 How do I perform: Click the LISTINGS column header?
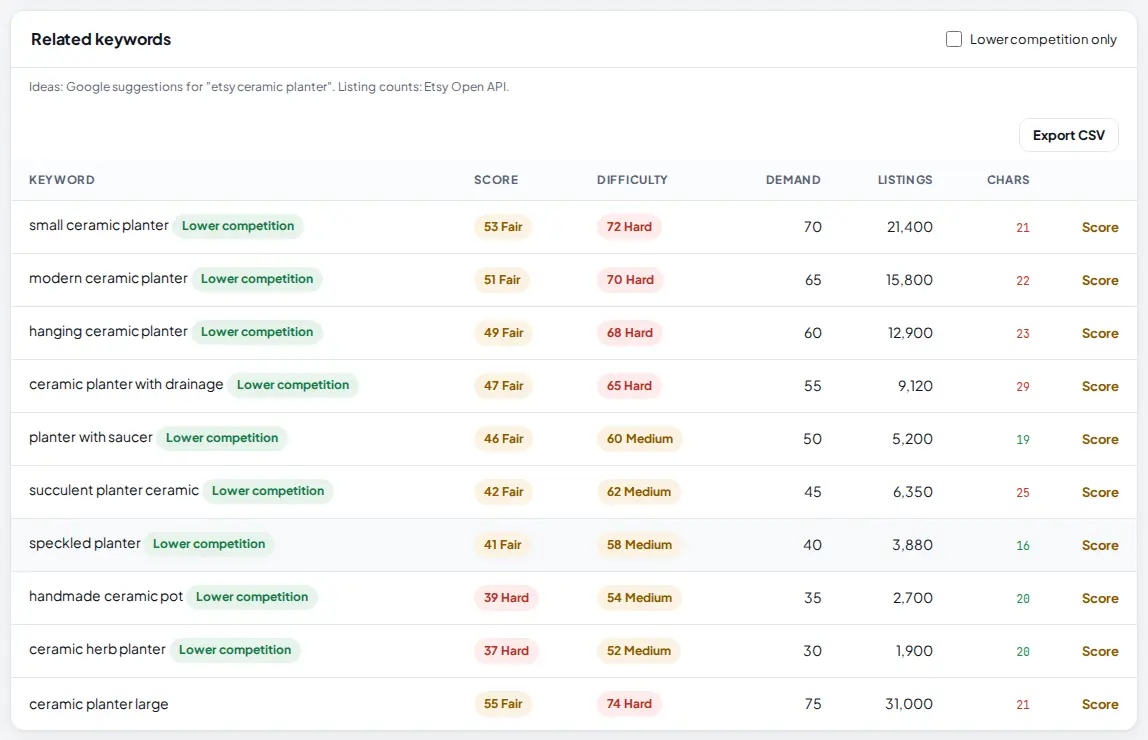[905, 180]
